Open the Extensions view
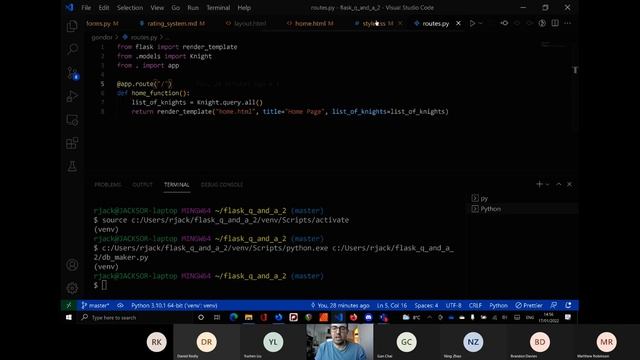The width and height of the screenshot is (640, 360). [x=72, y=143]
